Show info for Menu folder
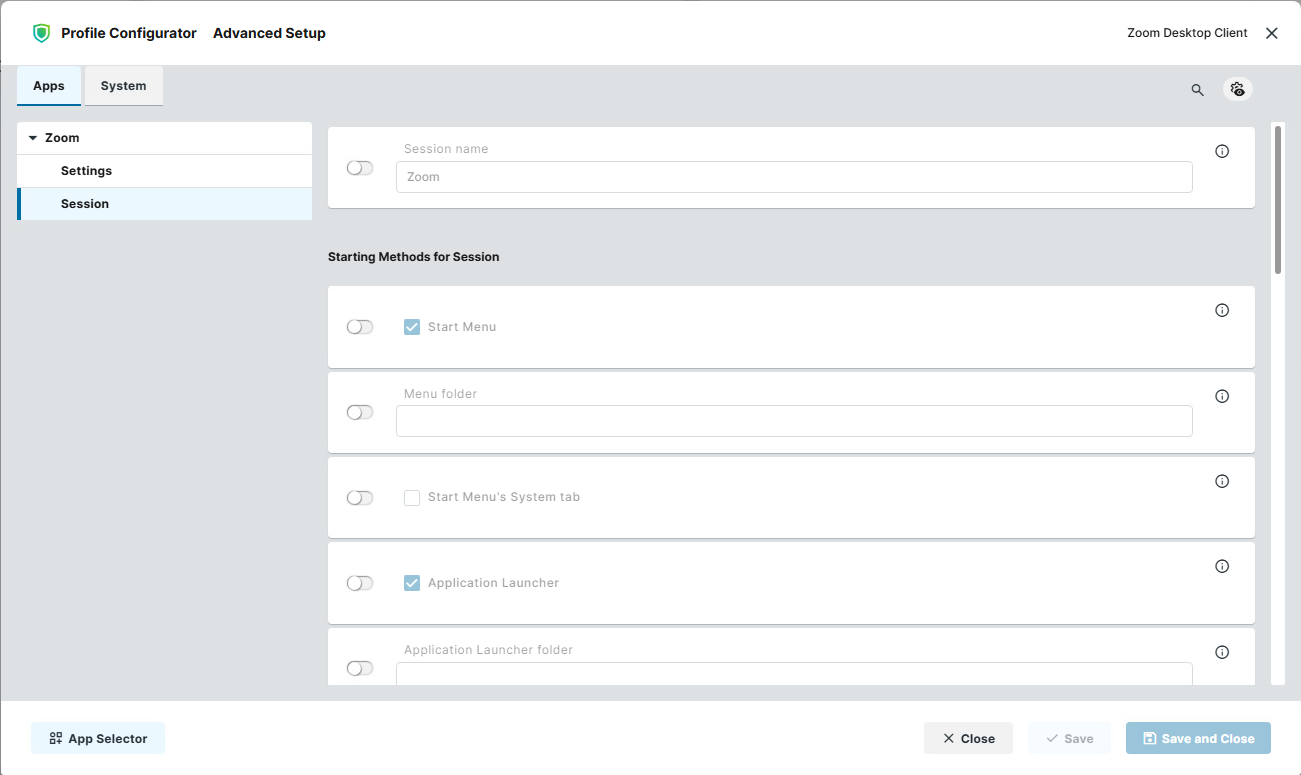Image resolution: width=1301 pixels, height=775 pixels. pyautogui.click(x=1222, y=396)
